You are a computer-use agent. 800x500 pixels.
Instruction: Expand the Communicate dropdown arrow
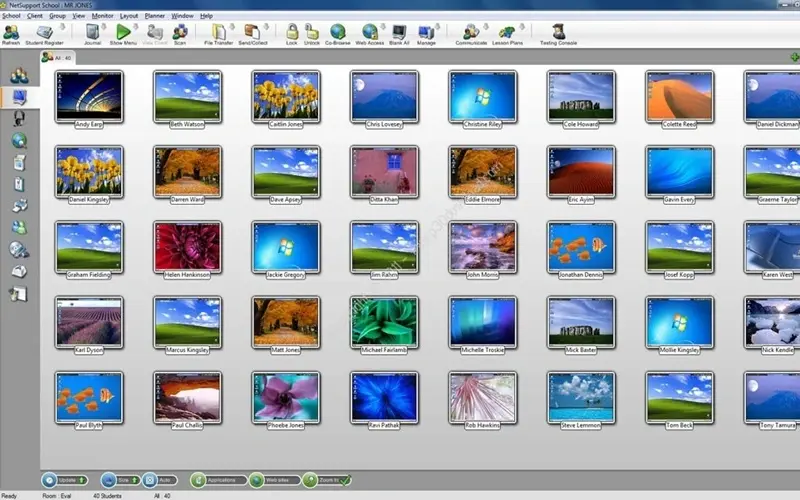click(486, 27)
